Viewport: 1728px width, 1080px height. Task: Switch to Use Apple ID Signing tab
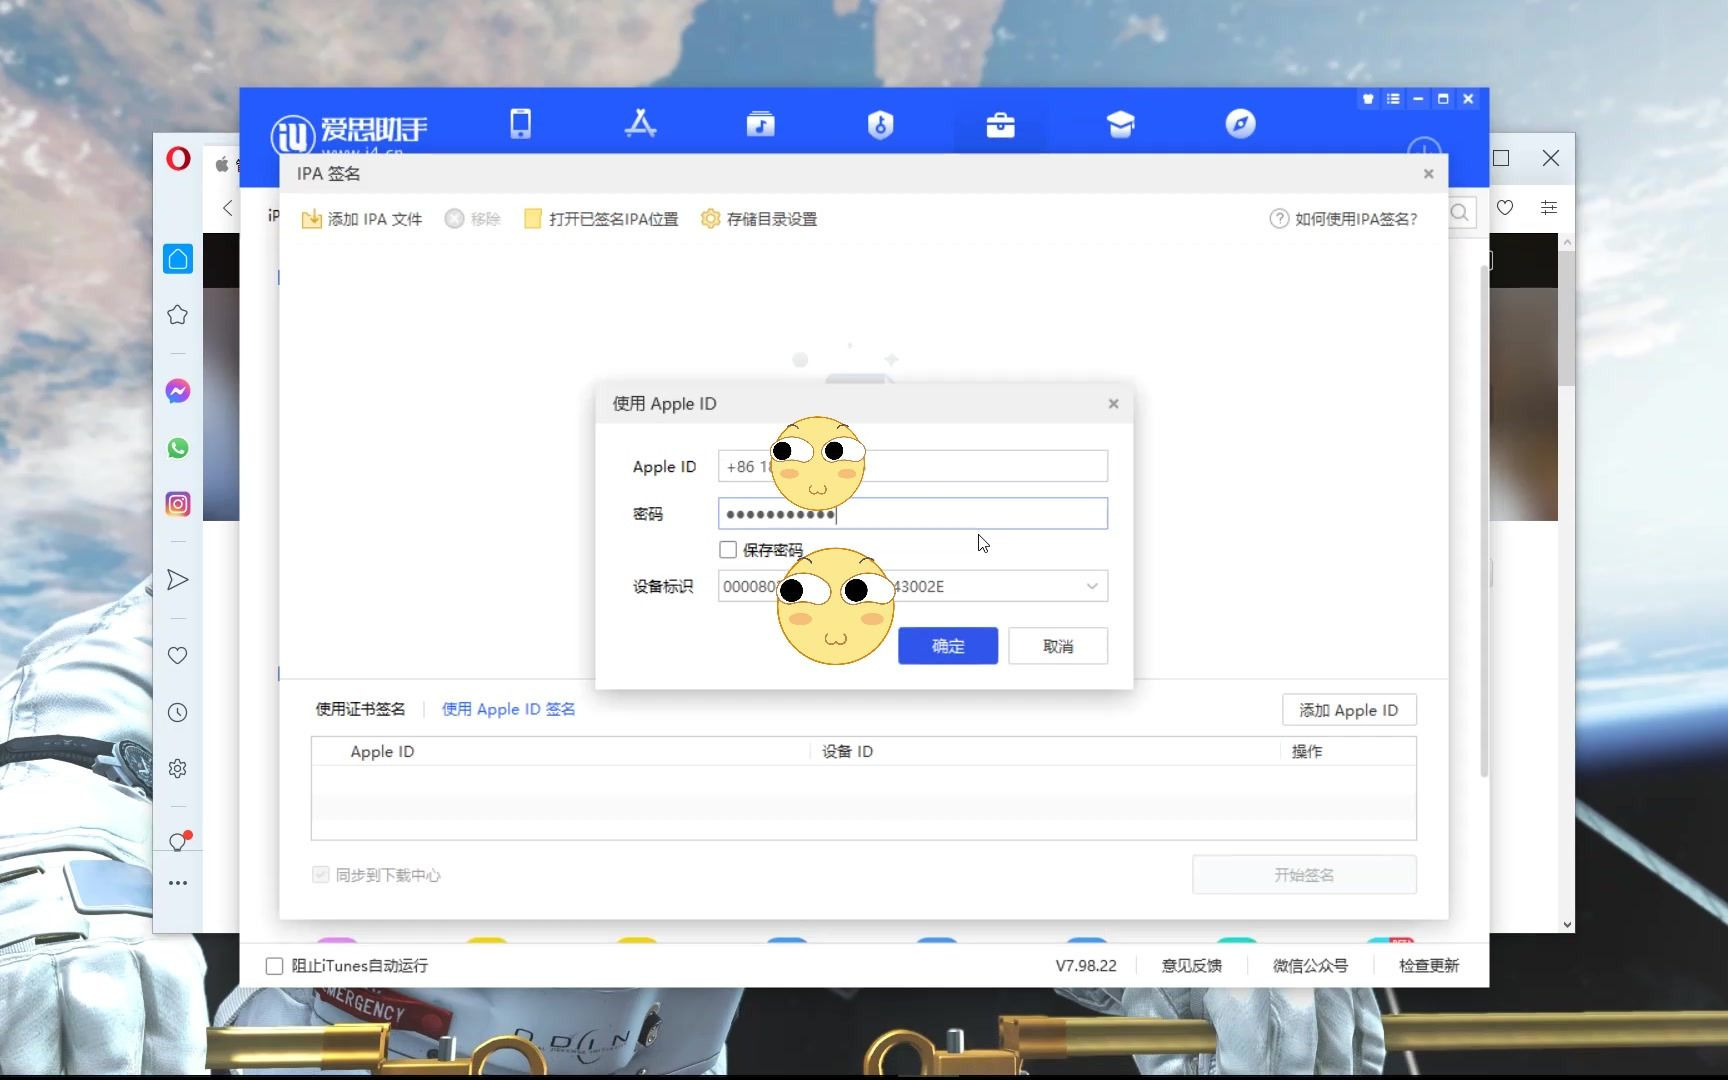508,709
